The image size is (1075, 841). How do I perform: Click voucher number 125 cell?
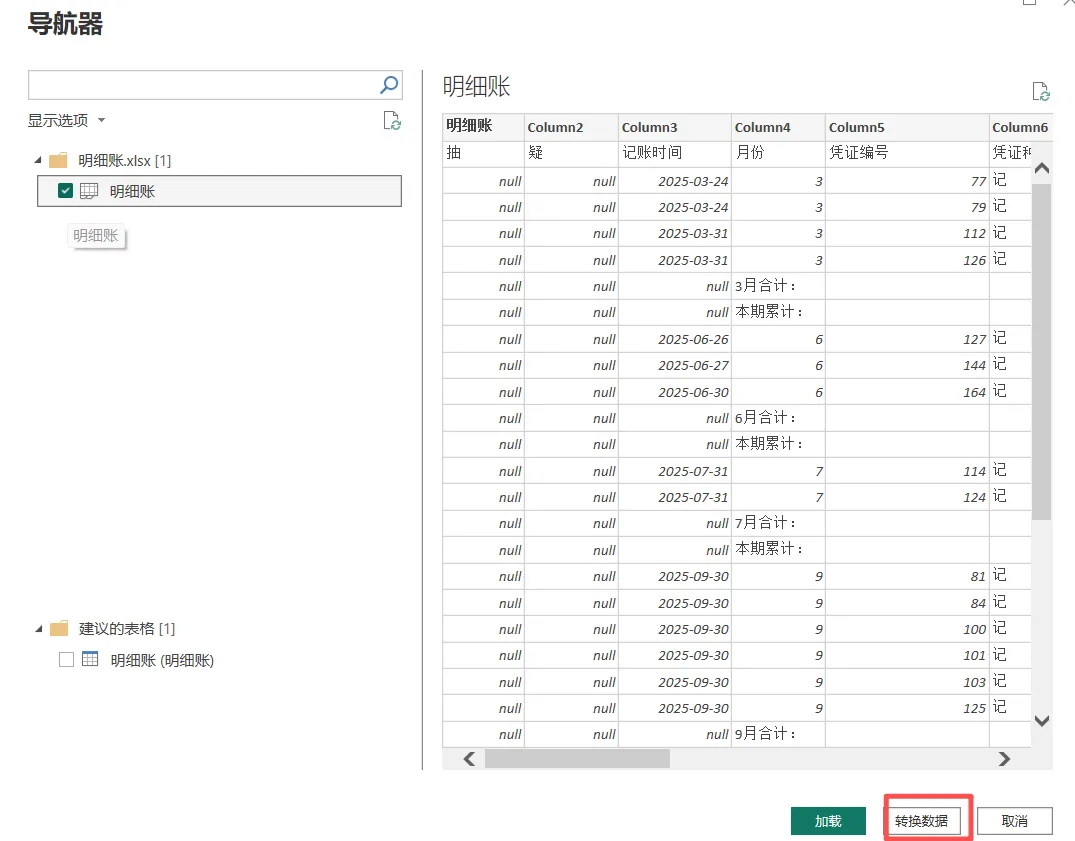tap(907, 708)
